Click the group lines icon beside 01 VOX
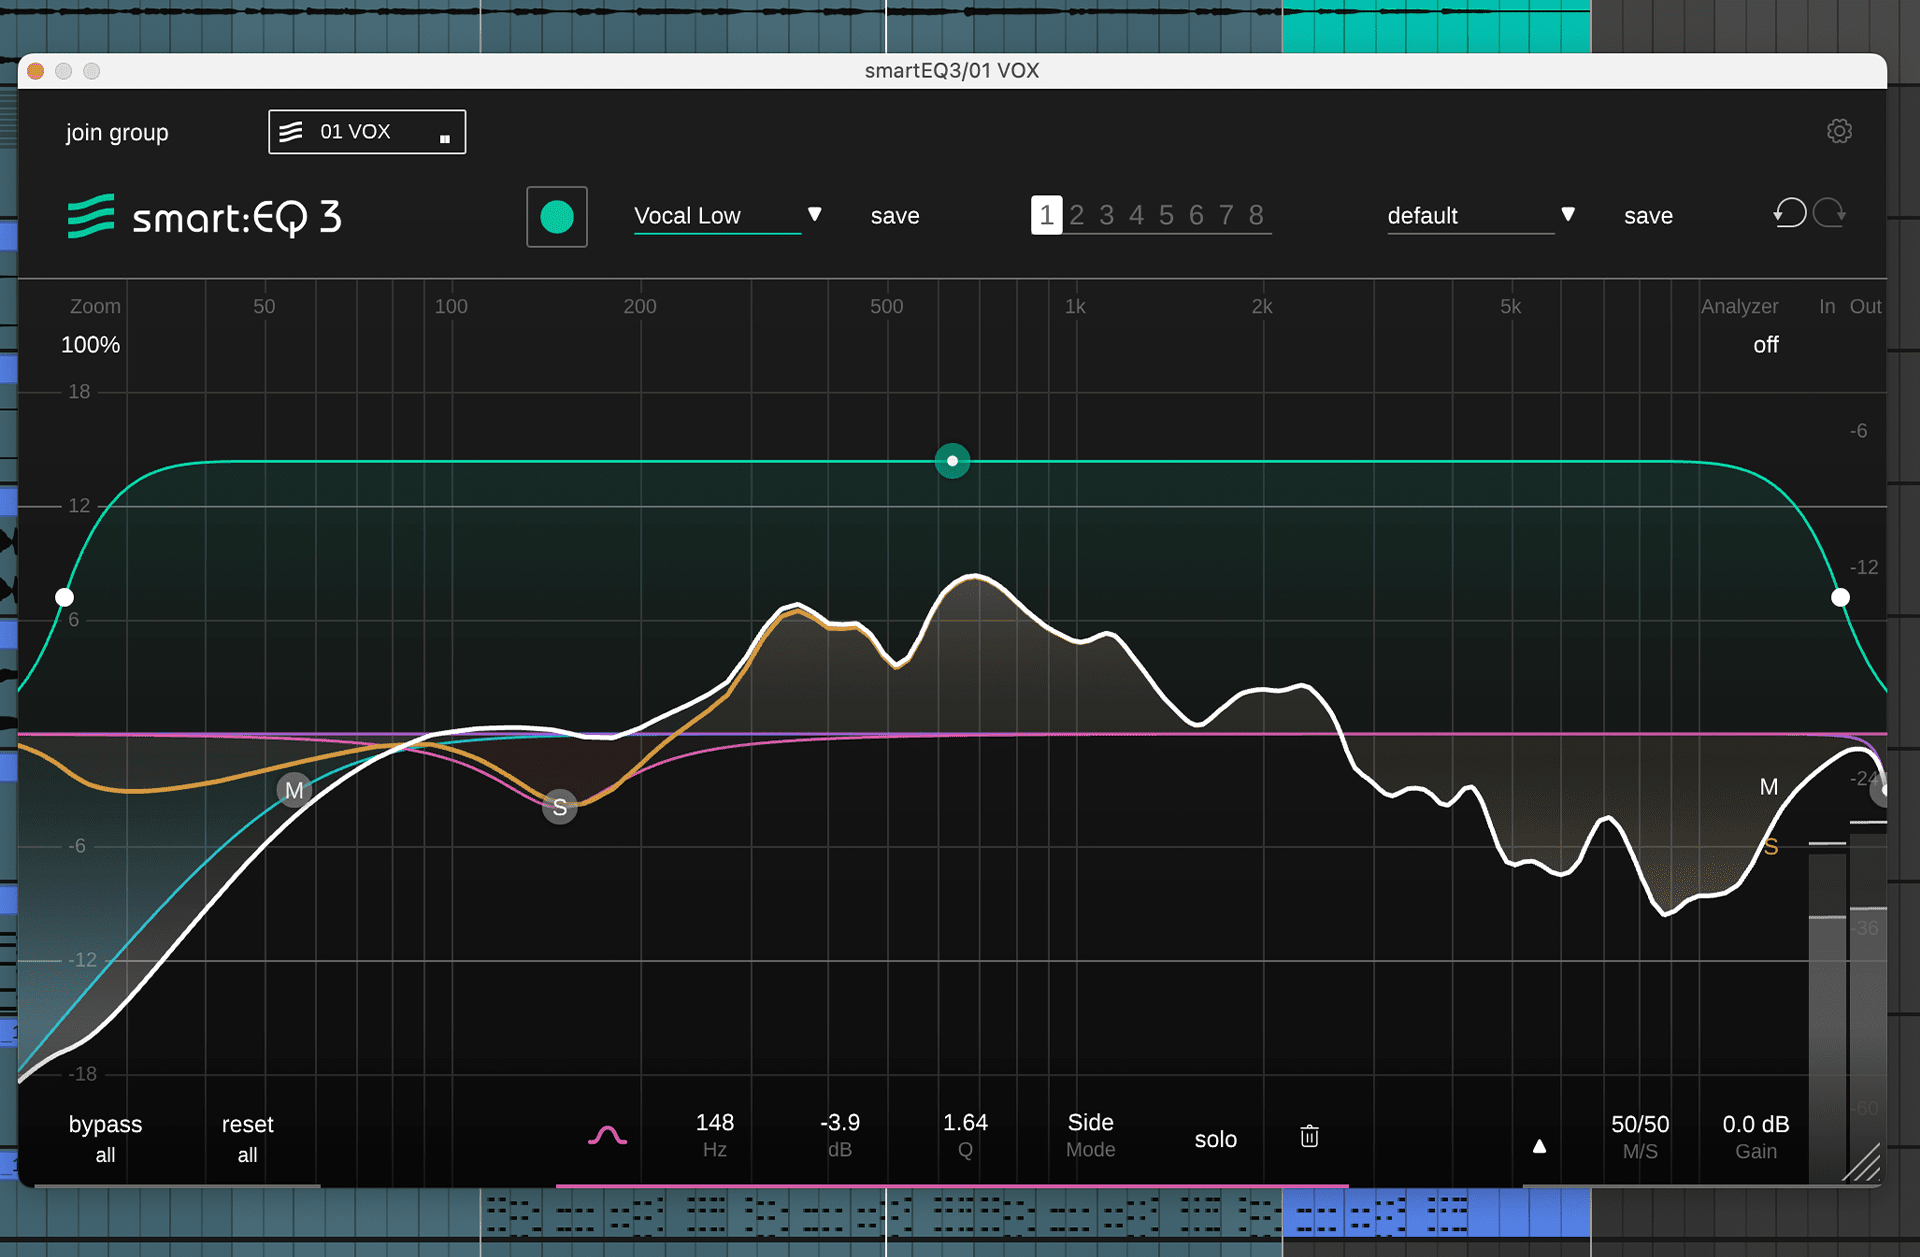Viewport: 1920px width, 1257px height. 291,132
